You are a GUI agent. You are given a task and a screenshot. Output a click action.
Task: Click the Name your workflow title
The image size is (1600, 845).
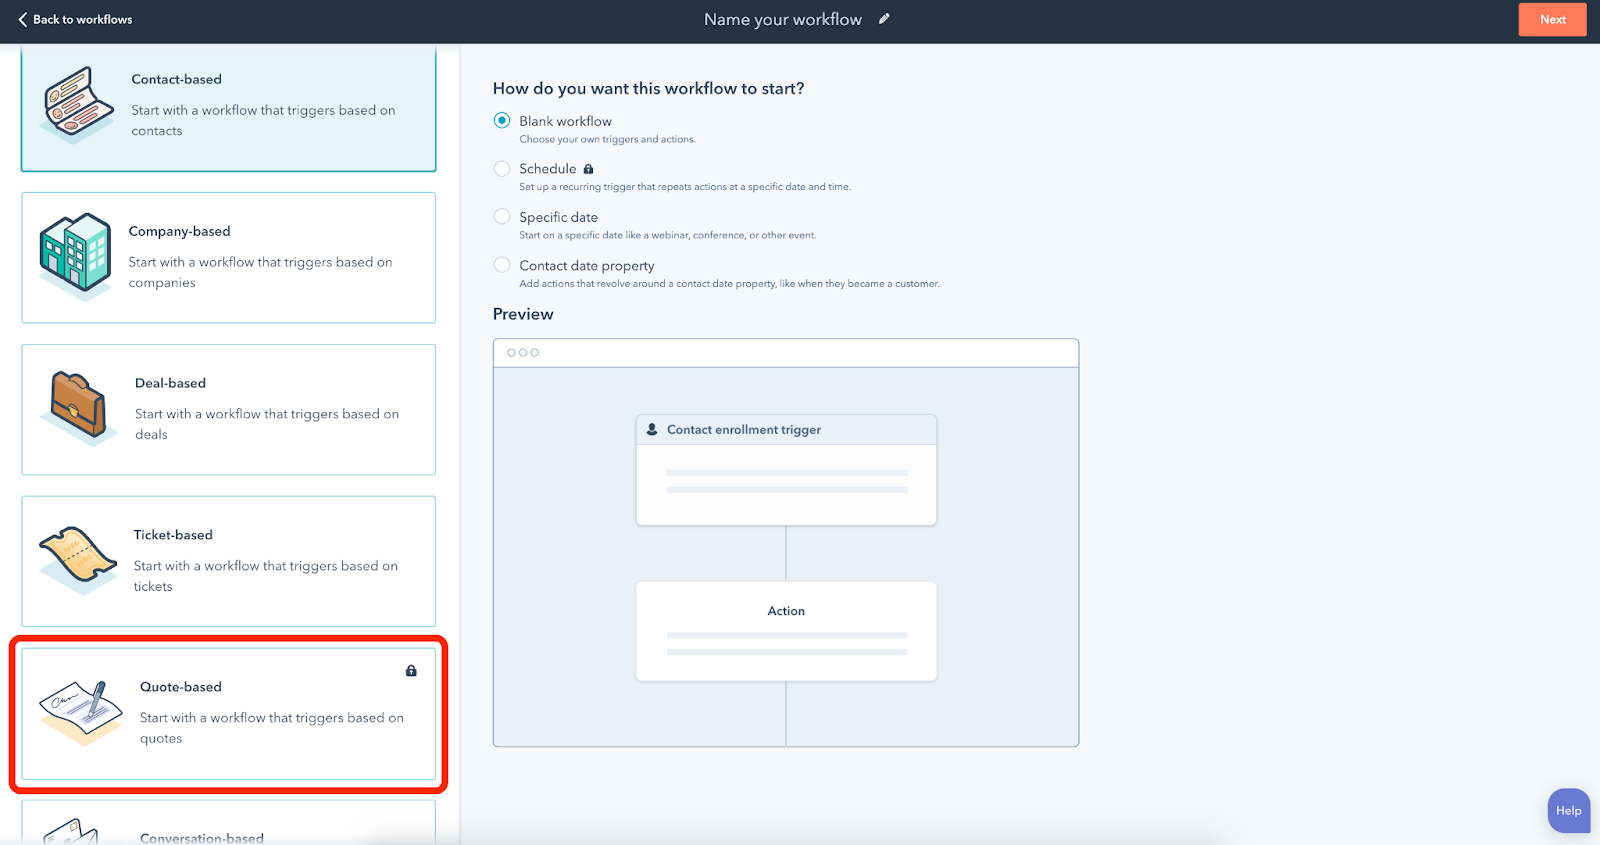pyautogui.click(x=783, y=19)
